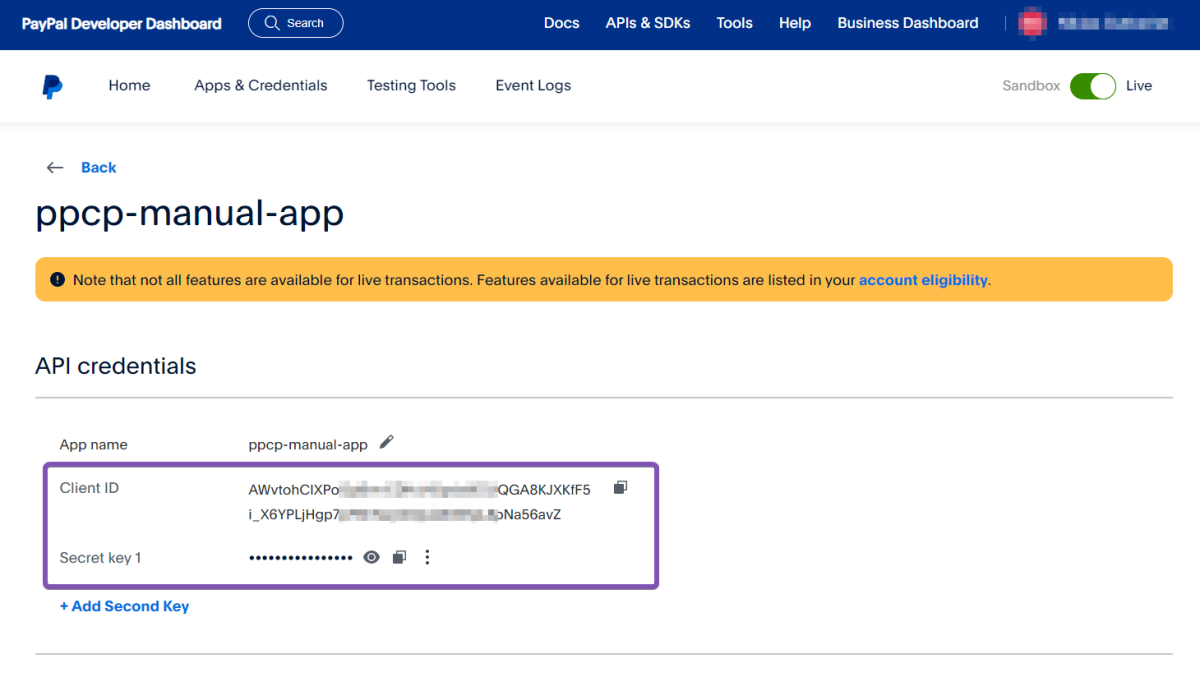Click the back arrow icon
1200x677 pixels.
[55, 168]
